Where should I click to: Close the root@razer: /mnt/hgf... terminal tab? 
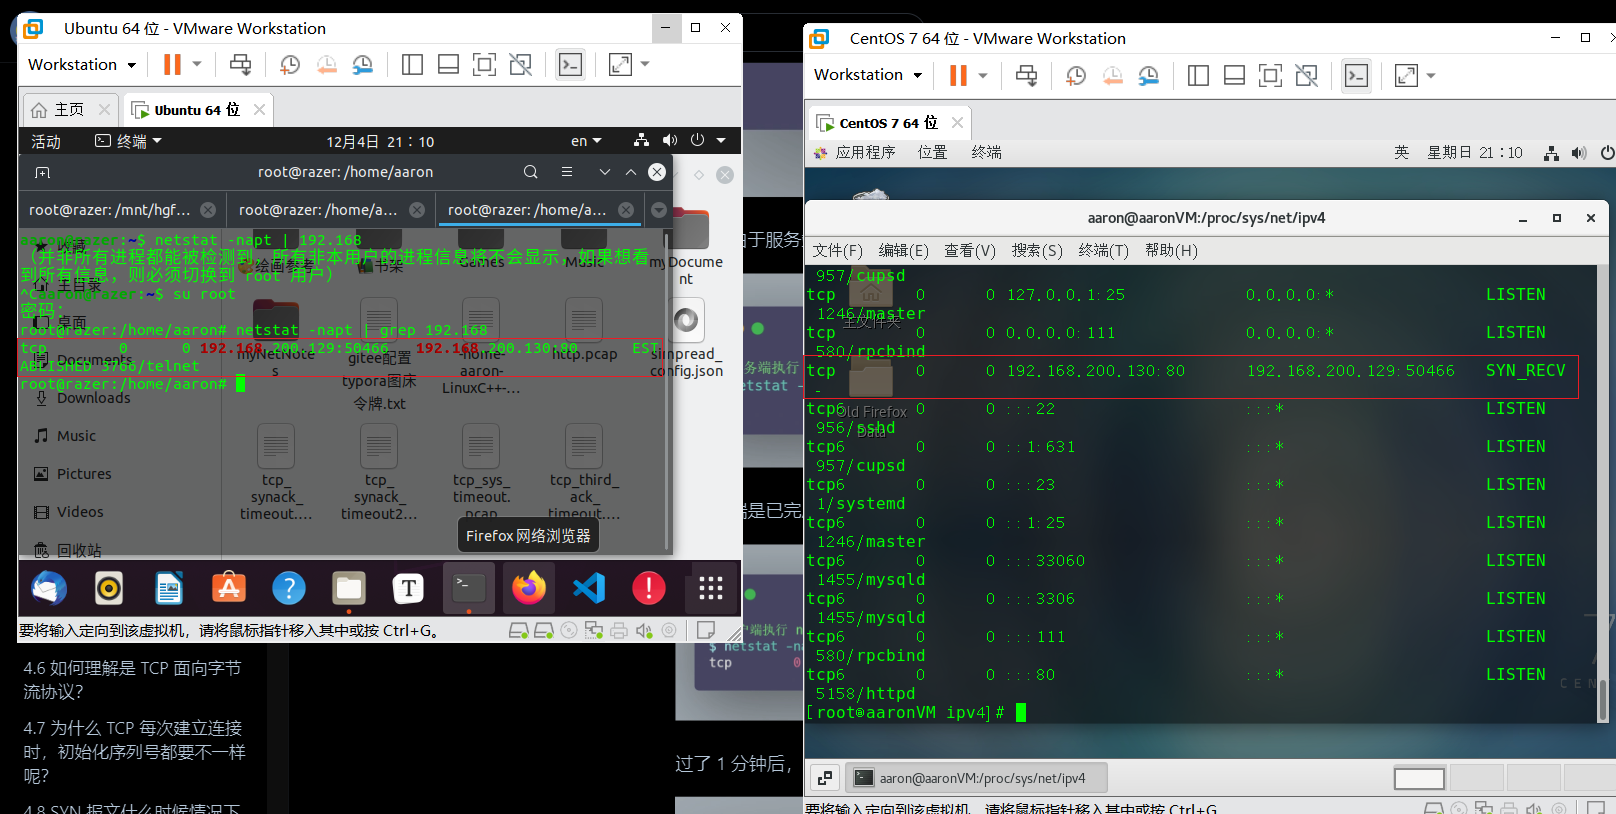coord(208,210)
